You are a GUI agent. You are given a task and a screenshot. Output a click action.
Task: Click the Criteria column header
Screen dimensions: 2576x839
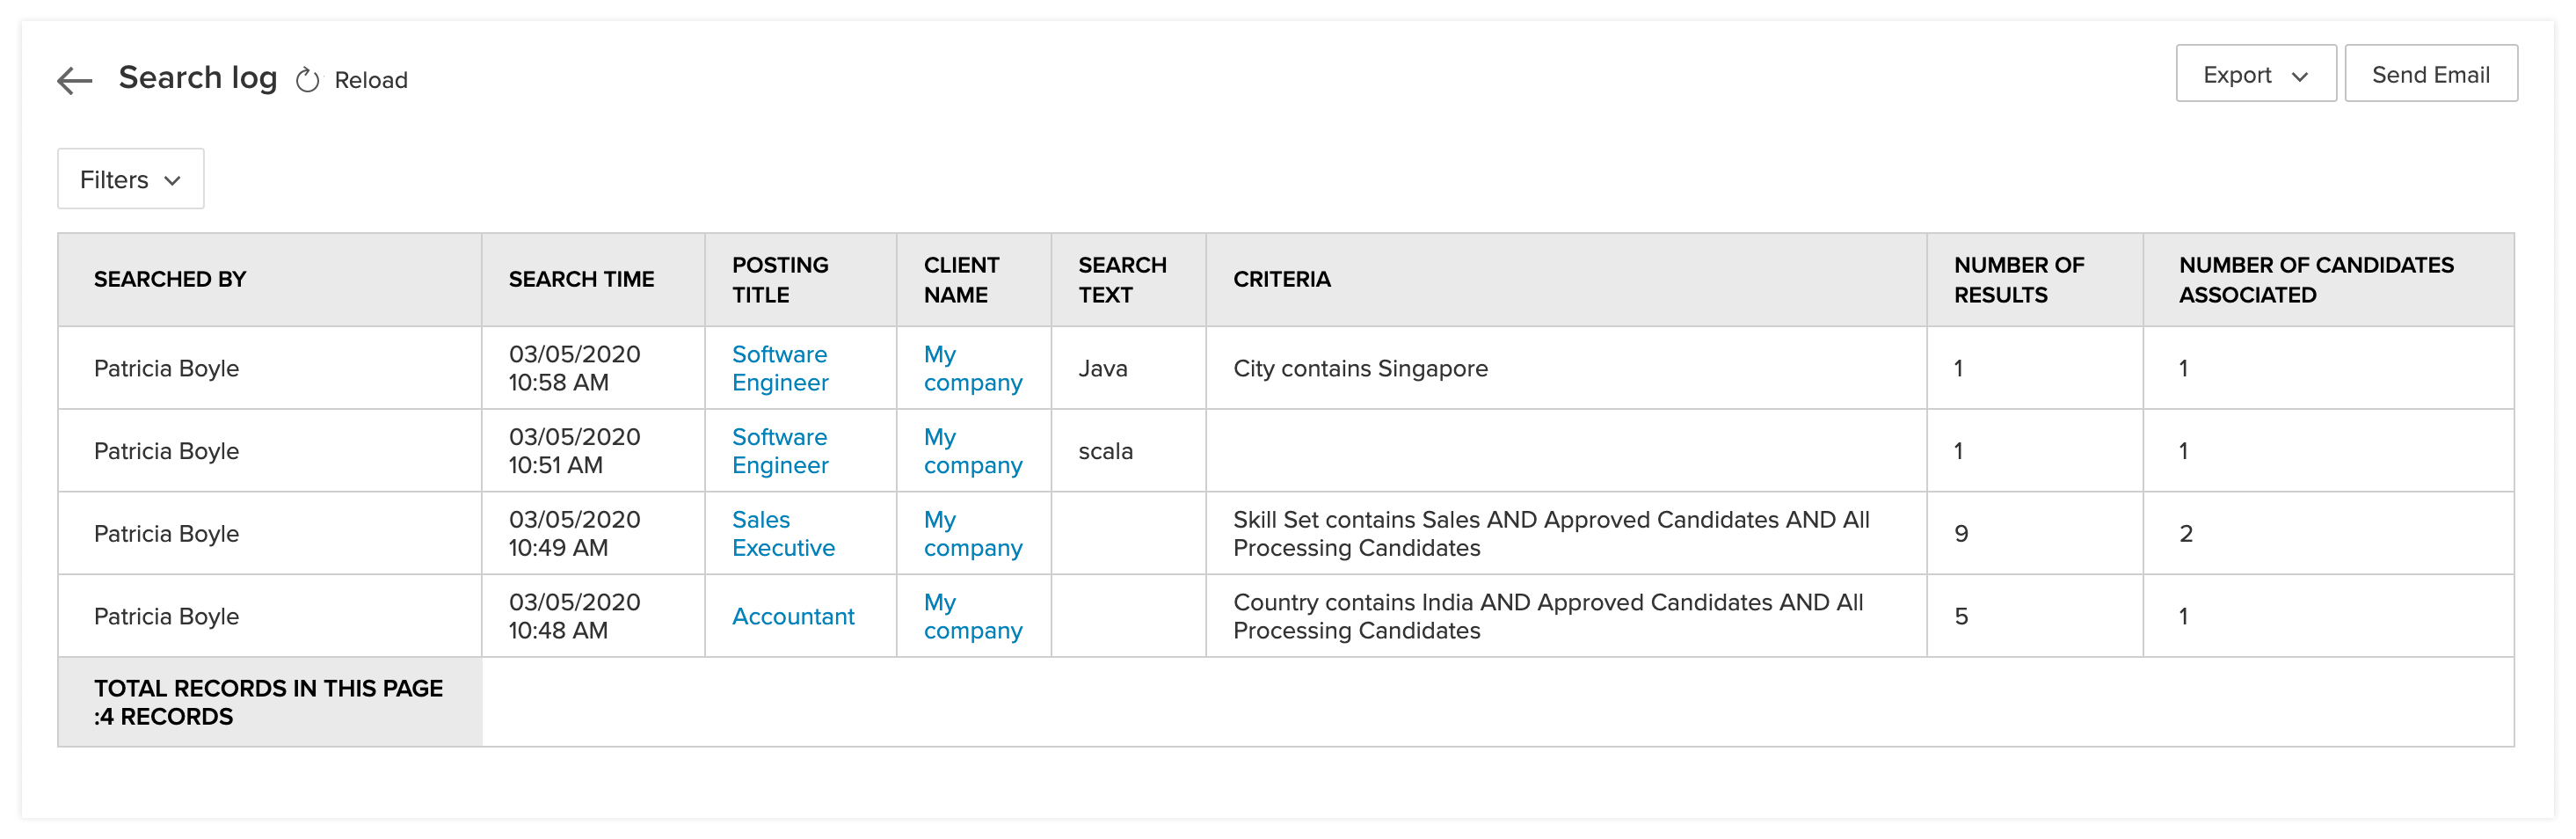pos(1281,280)
